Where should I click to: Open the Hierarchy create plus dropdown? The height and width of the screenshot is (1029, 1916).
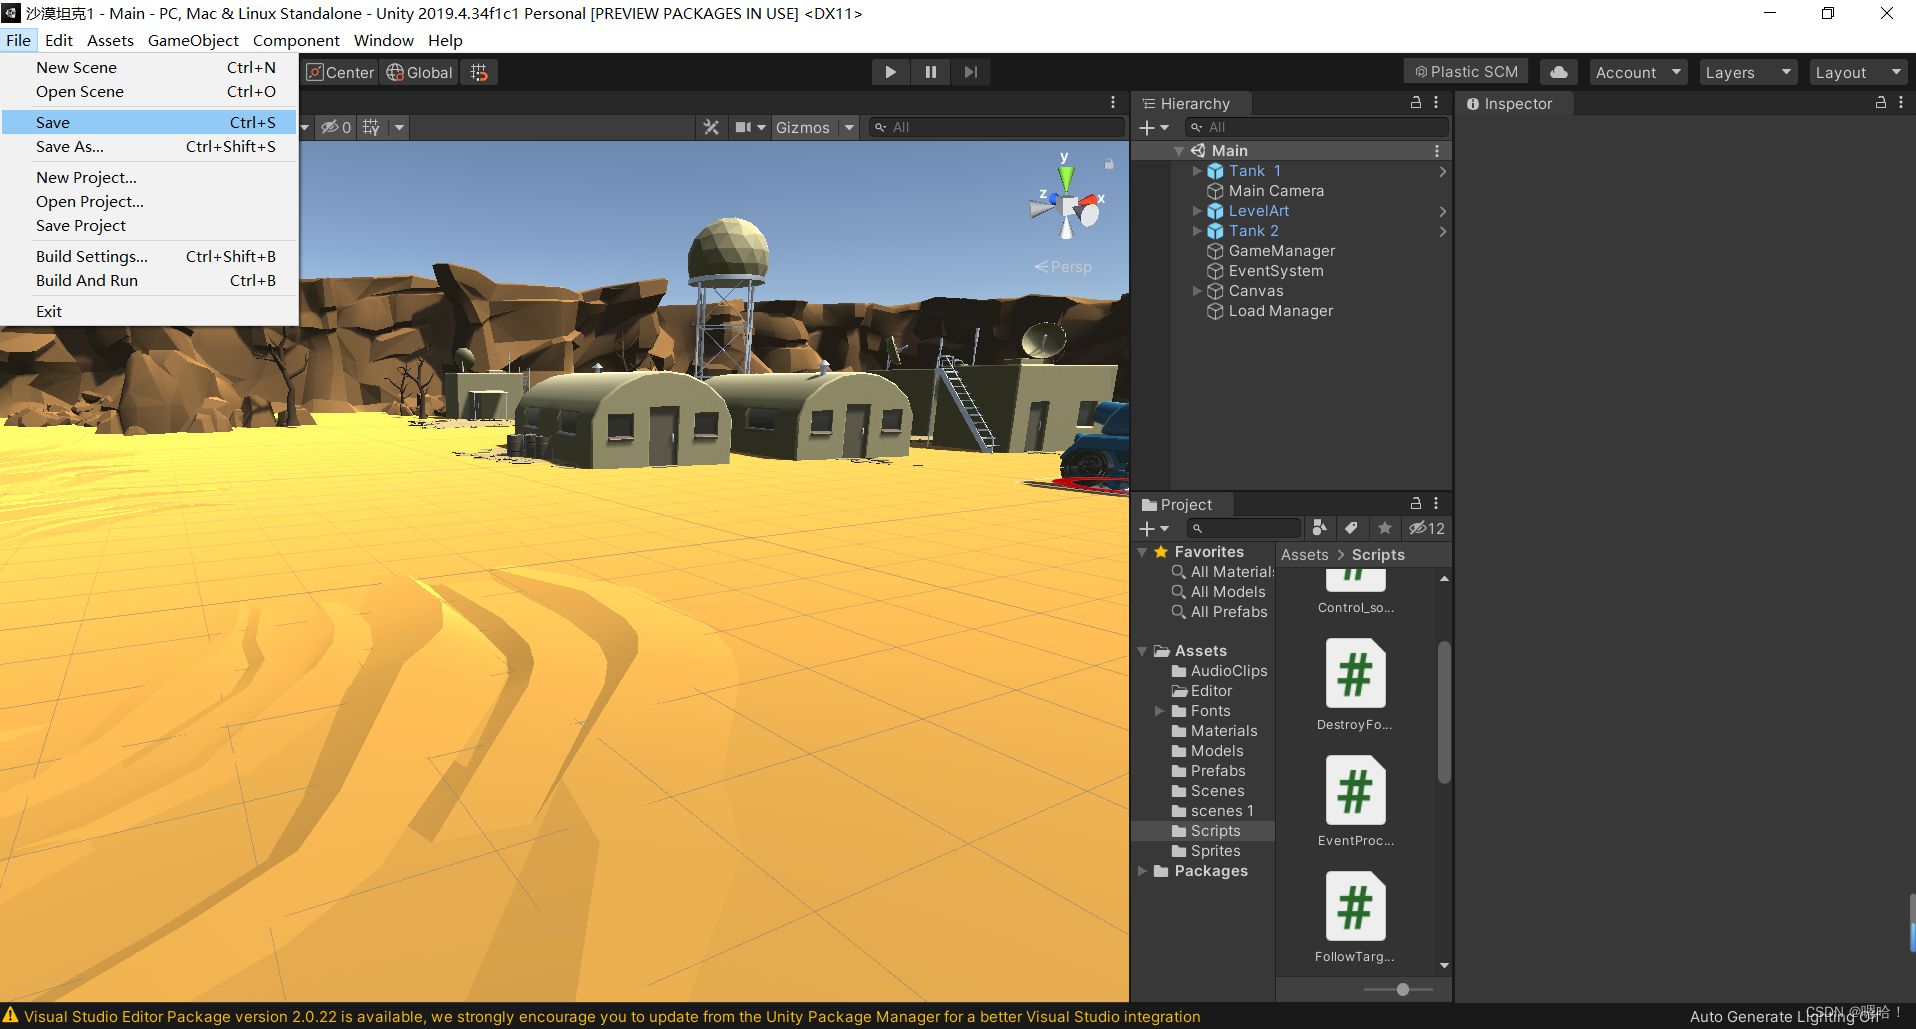coord(1154,127)
